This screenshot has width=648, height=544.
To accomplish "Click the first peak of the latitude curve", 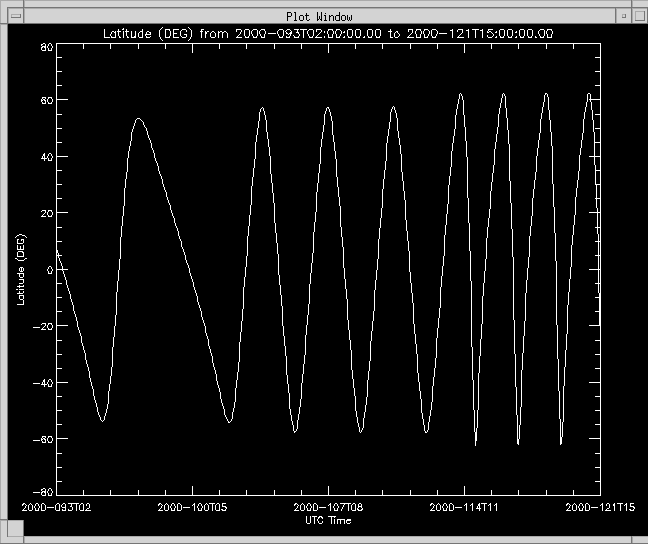I will pyautogui.click(x=138, y=119).
